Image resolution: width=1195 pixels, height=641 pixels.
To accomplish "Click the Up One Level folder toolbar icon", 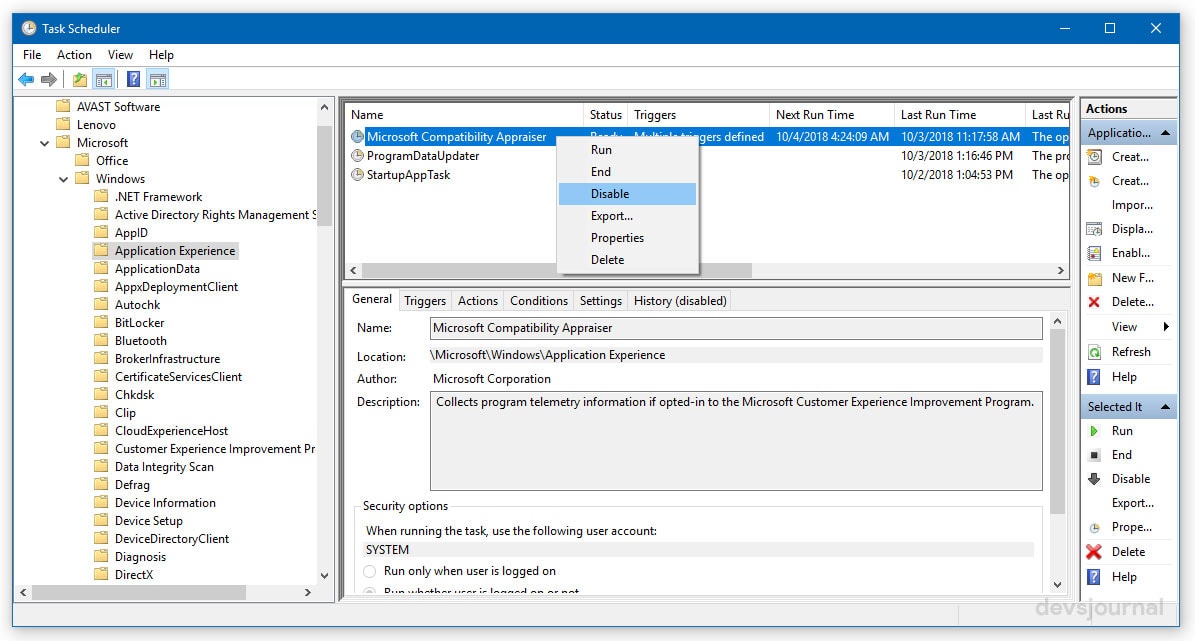I will pos(79,79).
